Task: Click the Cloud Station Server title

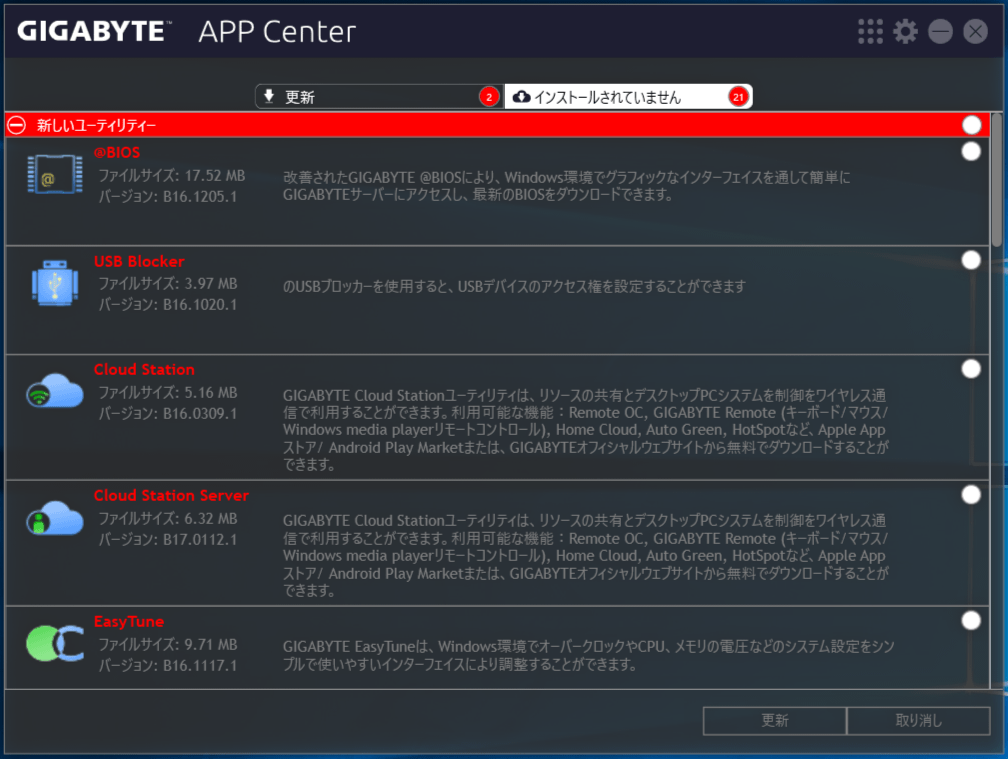Action: tap(171, 496)
